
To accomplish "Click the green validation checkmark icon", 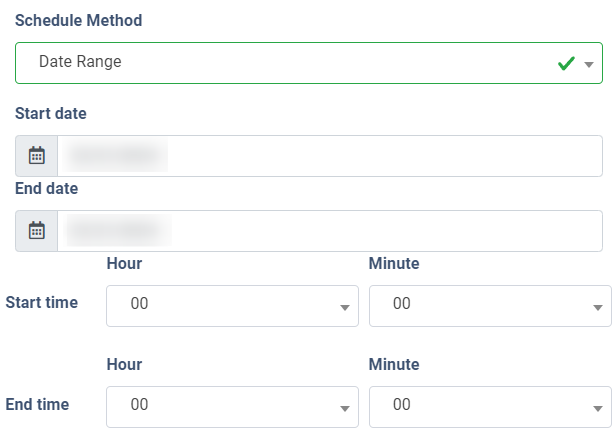I will click(x=566, y=64).
